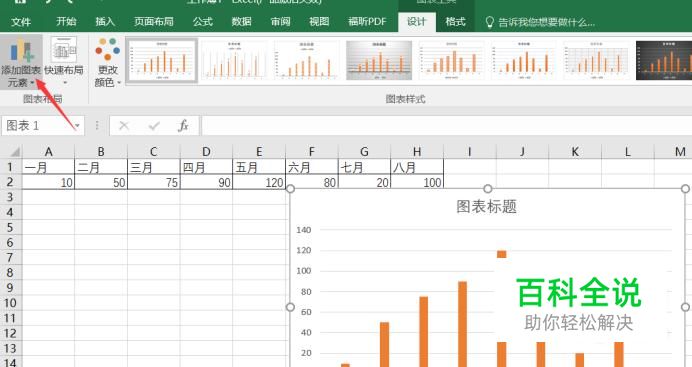692x367 pixels.
Task: Select the seventh gridded chart style thumbnail
Action: point(596,60)
